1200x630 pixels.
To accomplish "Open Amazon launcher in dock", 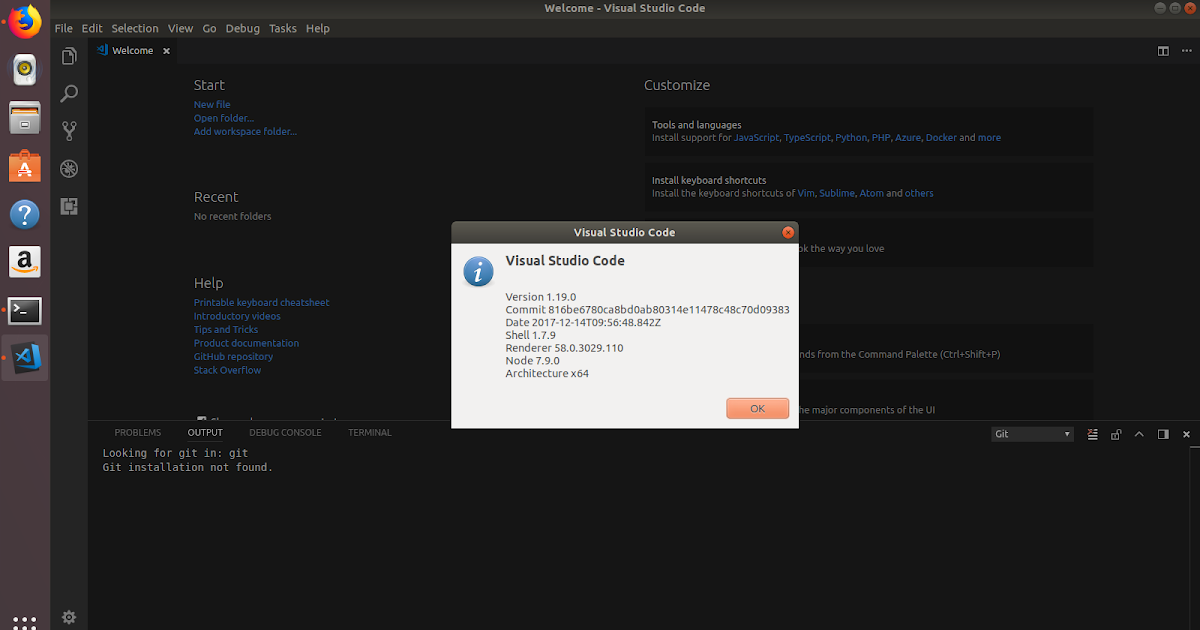I will tap(25, 262).
